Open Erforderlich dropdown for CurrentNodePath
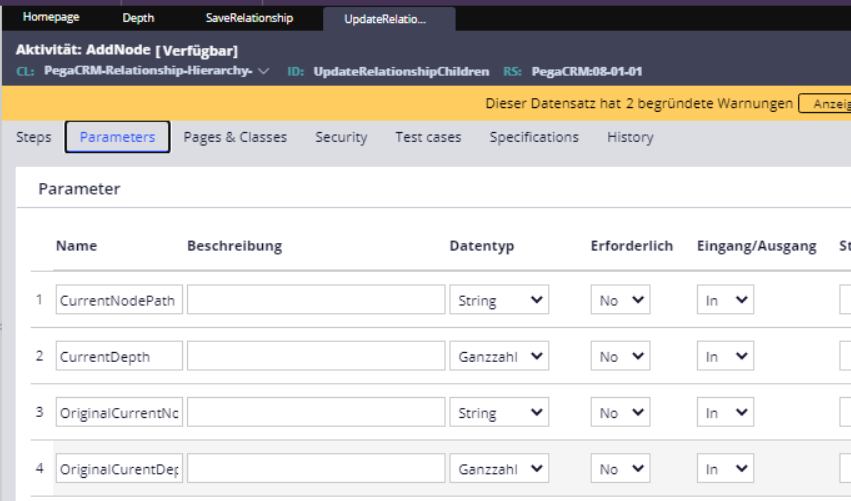The height and width of the screenshot is (501, 851). (x=620, y=300)
